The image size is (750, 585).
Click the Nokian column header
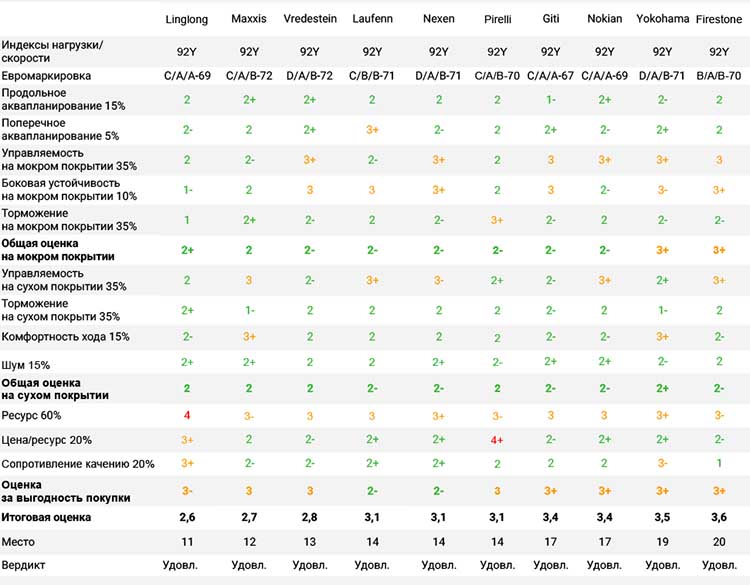(604, 20)
